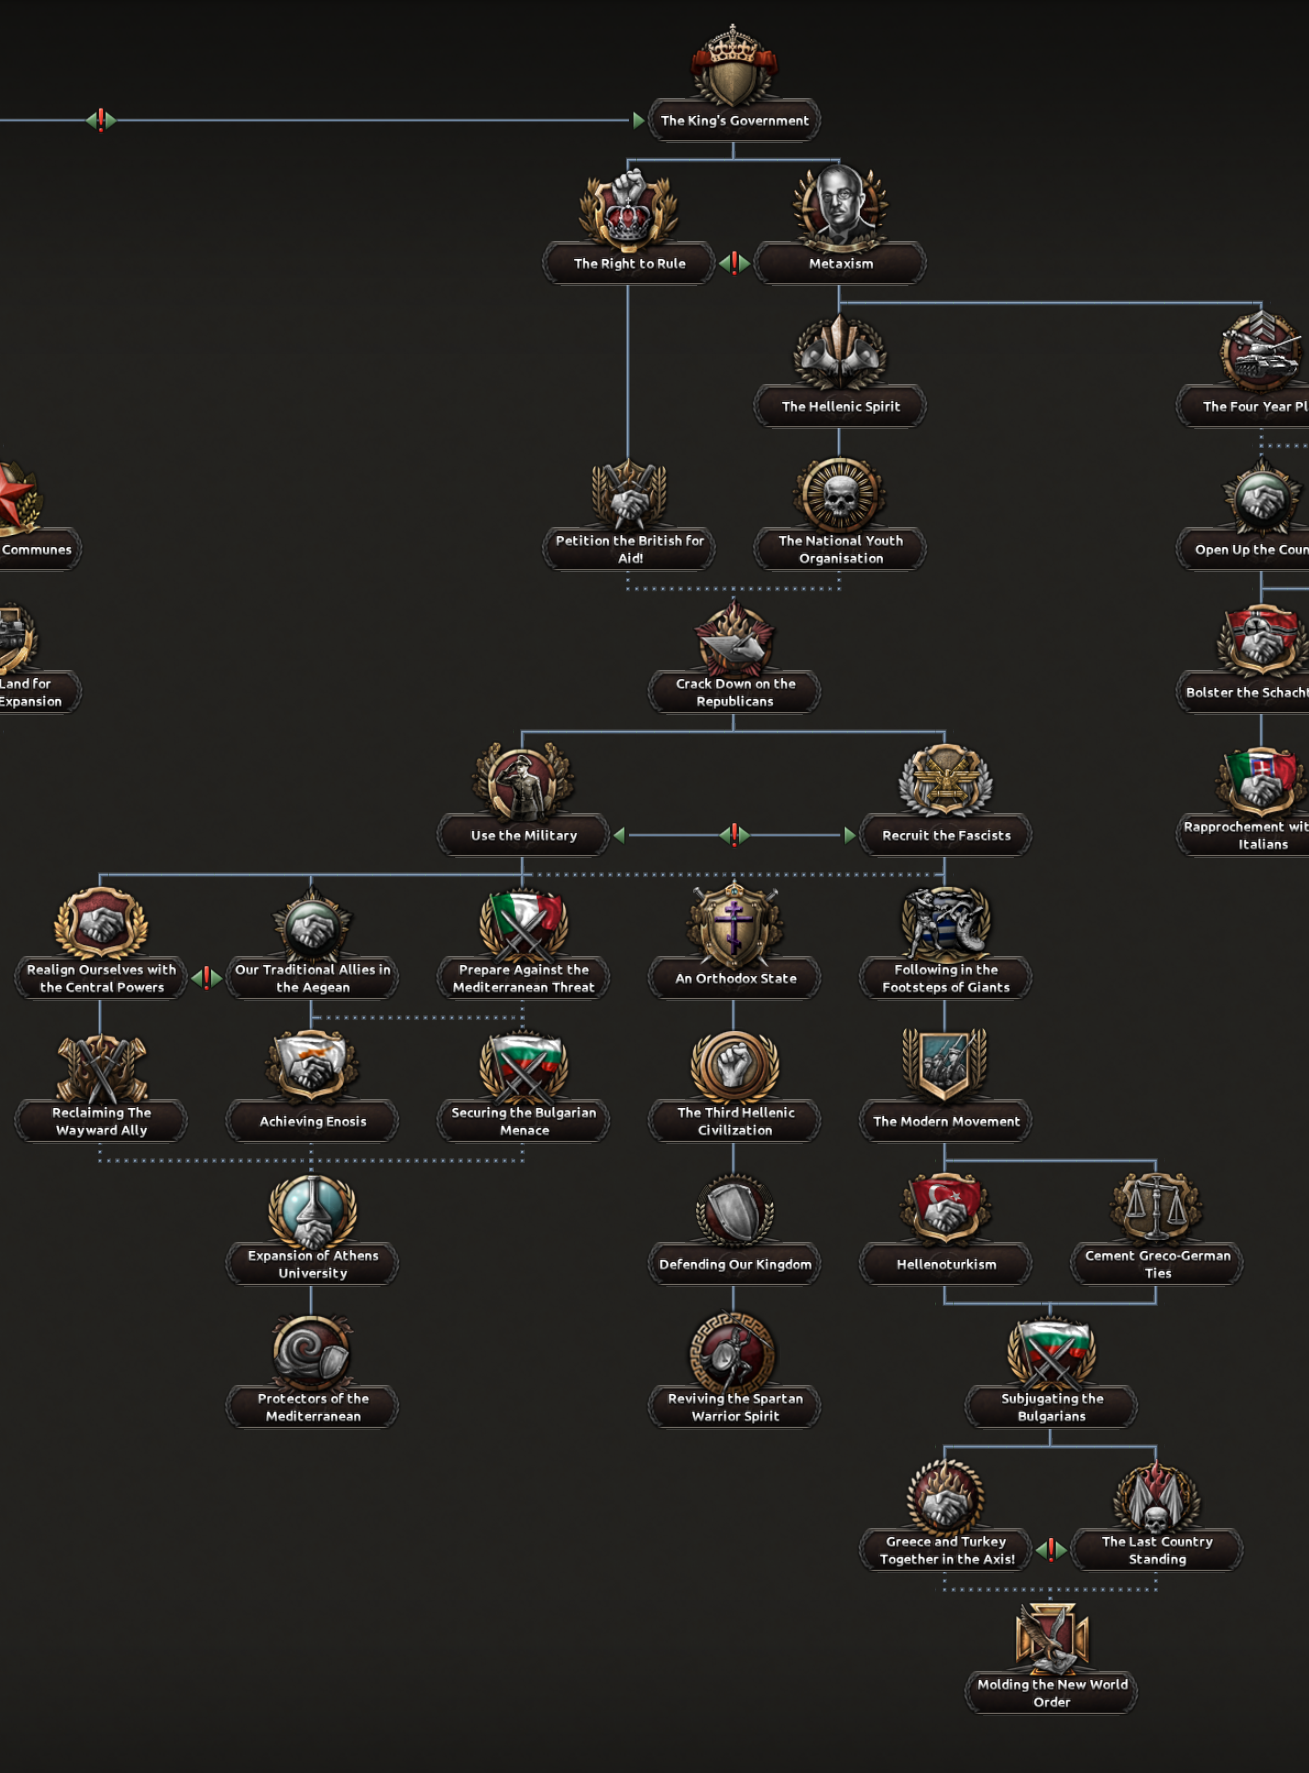The width and height of the screenshot is (1309, 1773).
Task: Click the Use the Military label
Action: tap(523, 836)
